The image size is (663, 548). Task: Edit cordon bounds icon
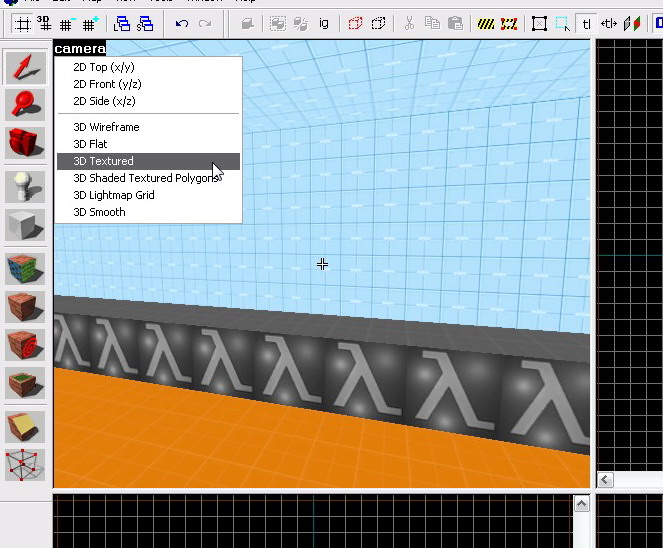click(x=509, y=24)
